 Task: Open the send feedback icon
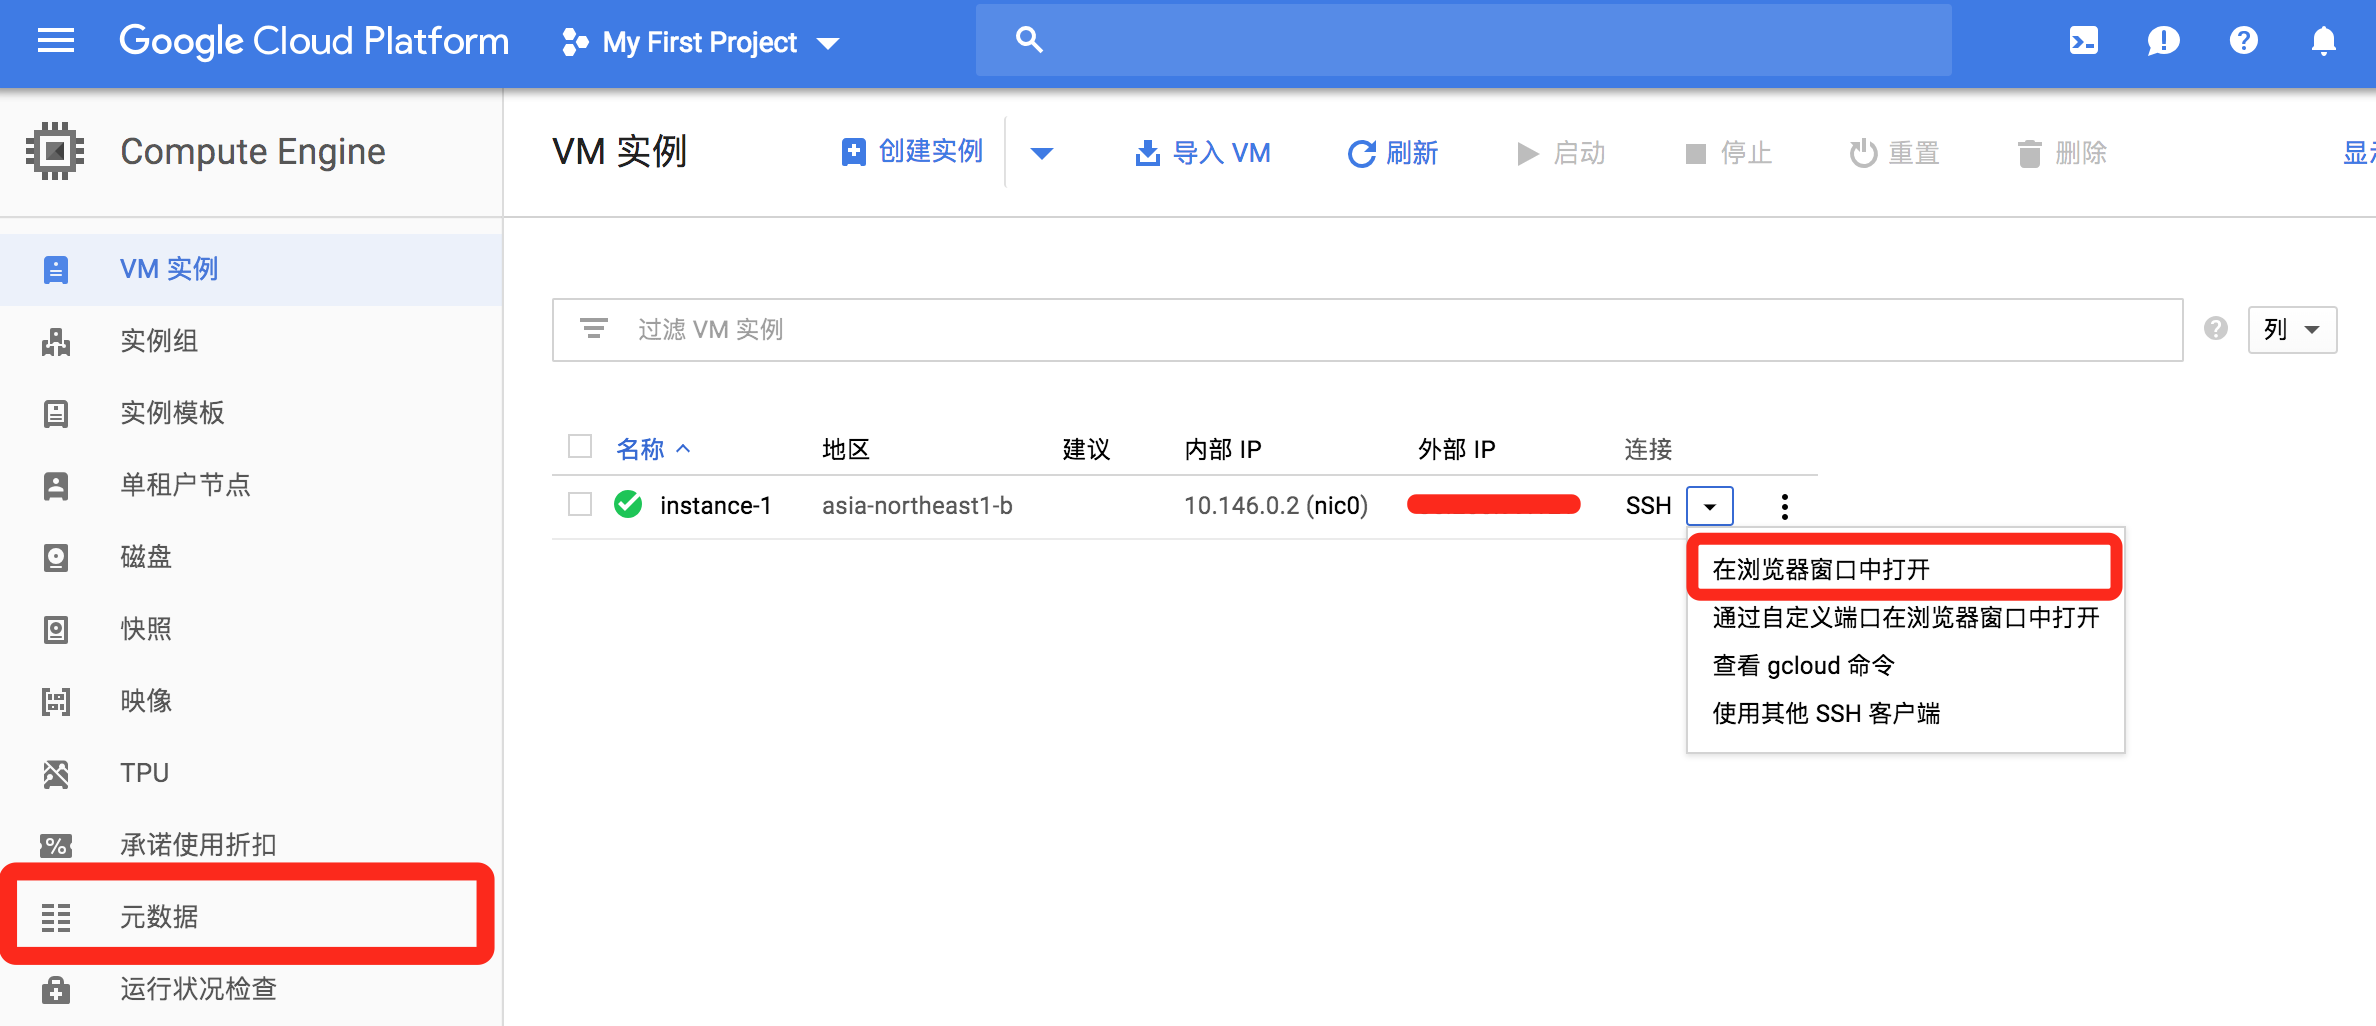tap(2163, 41)
